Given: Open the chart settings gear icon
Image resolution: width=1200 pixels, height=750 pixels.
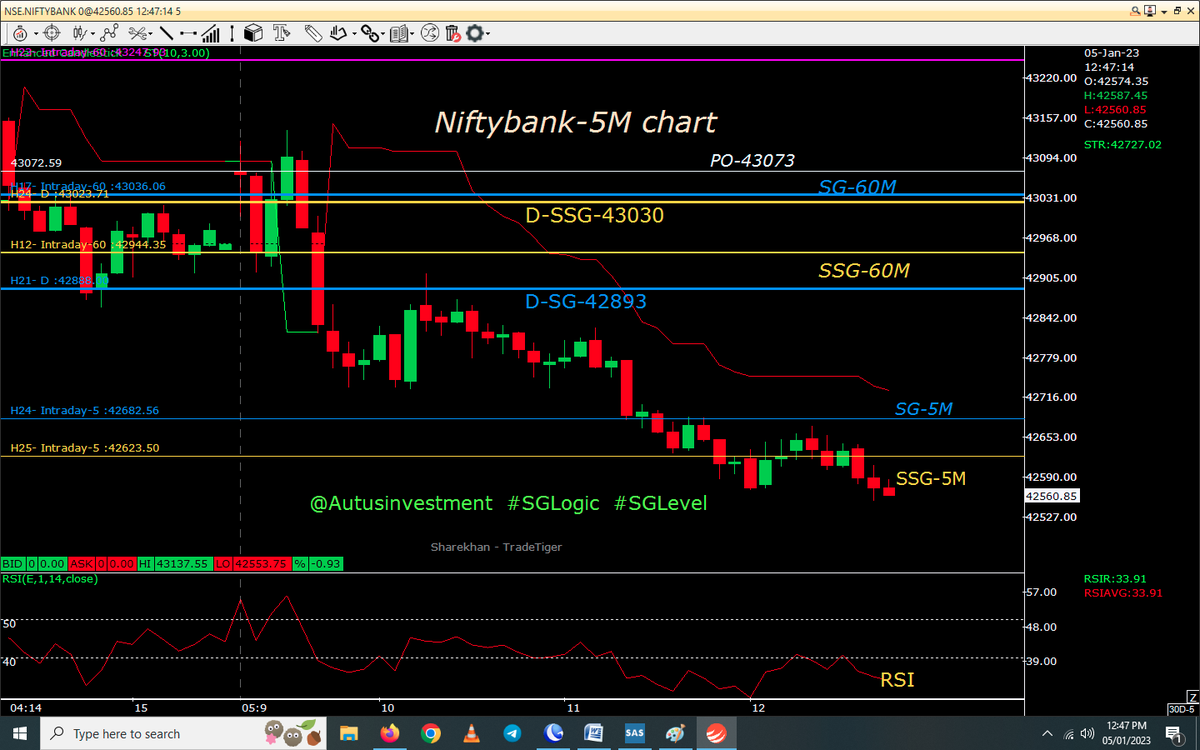Looking at the screenshot, I should 475,32.
